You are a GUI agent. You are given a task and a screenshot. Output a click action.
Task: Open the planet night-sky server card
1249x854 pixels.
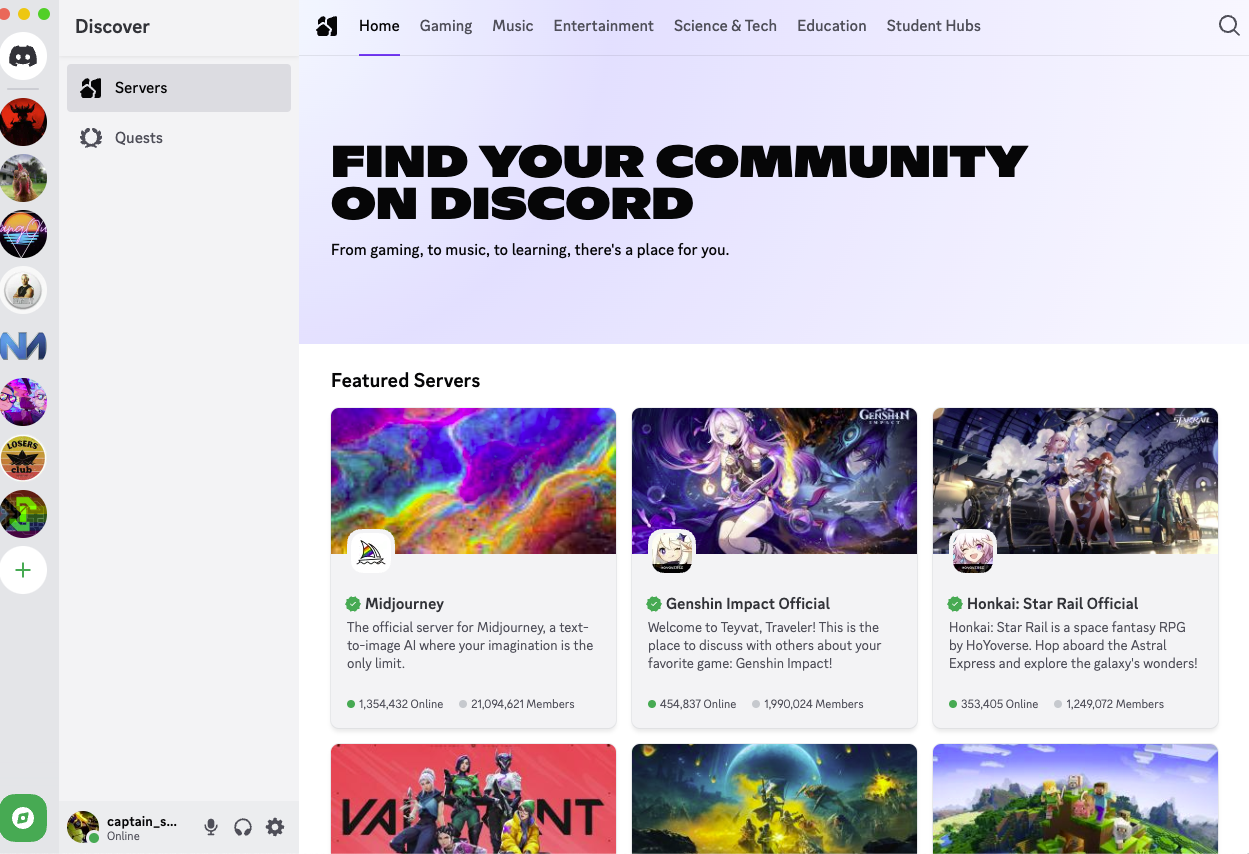(775, 798)
